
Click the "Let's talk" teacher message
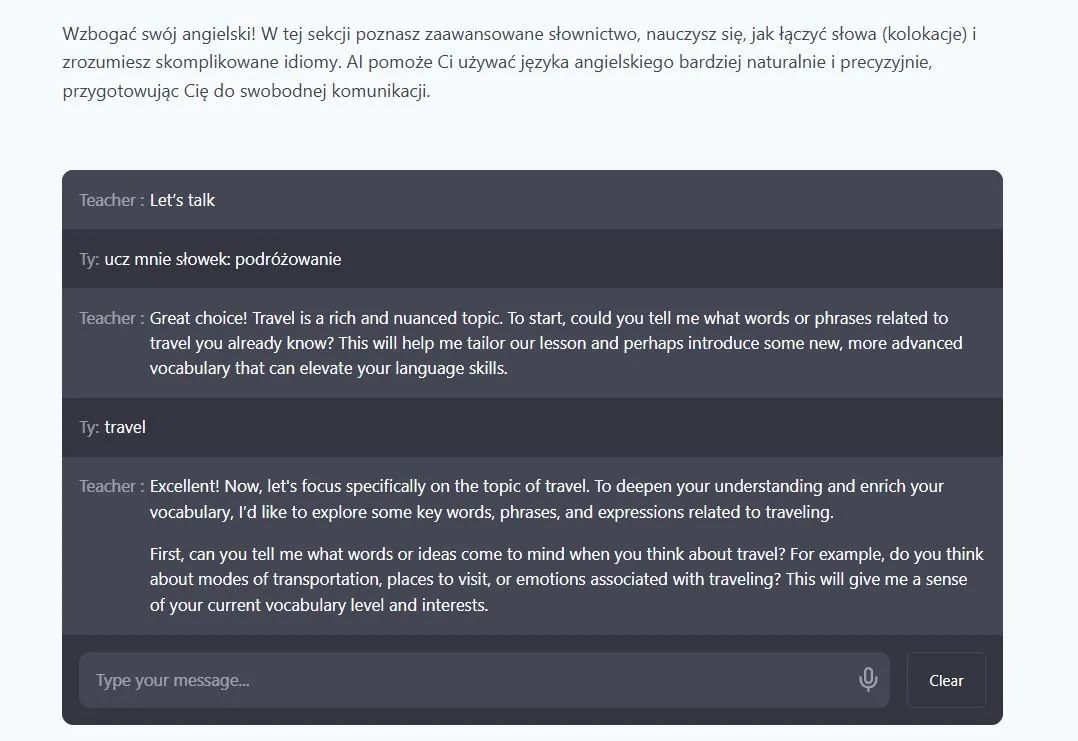[x=182, y=200]
